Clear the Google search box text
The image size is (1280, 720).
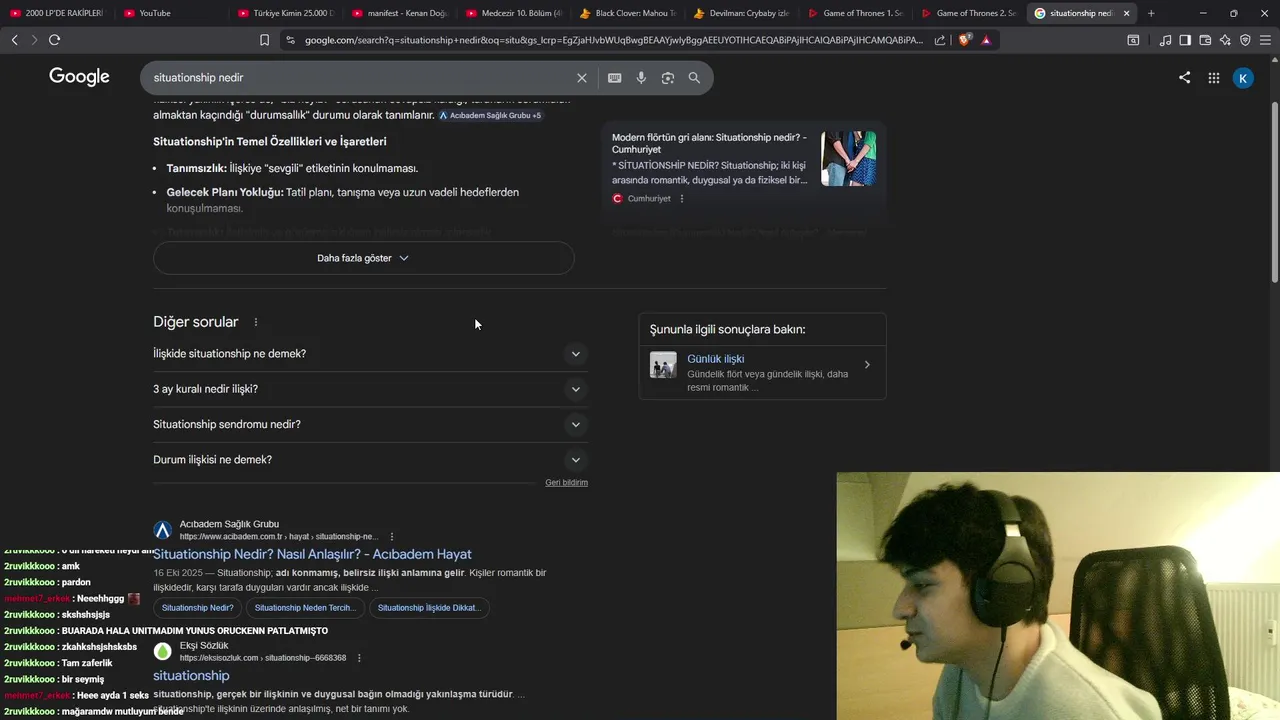(x=582, y=78)
